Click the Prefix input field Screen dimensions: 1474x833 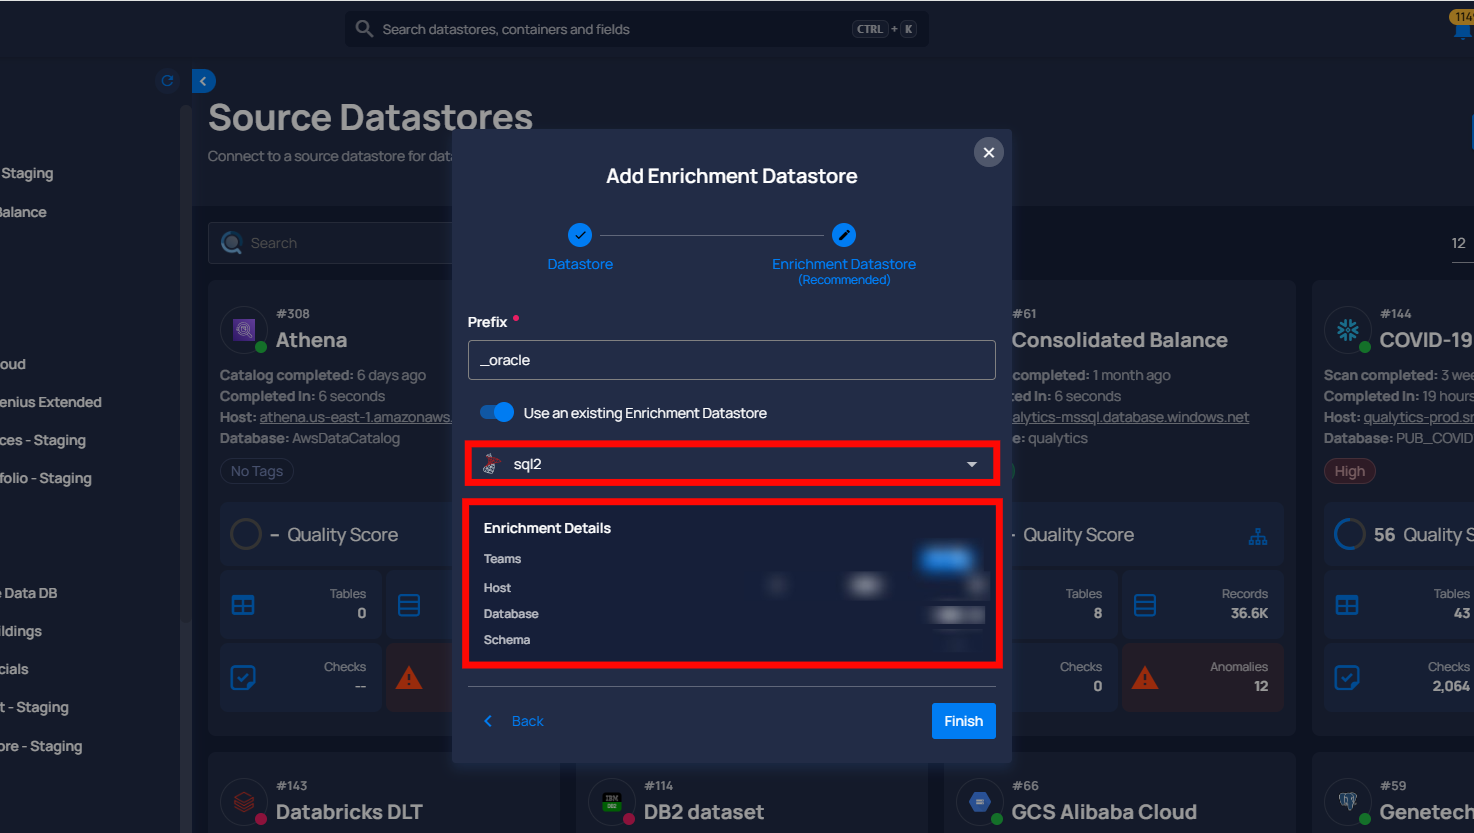pyautogui.click(x=731, y=360)
